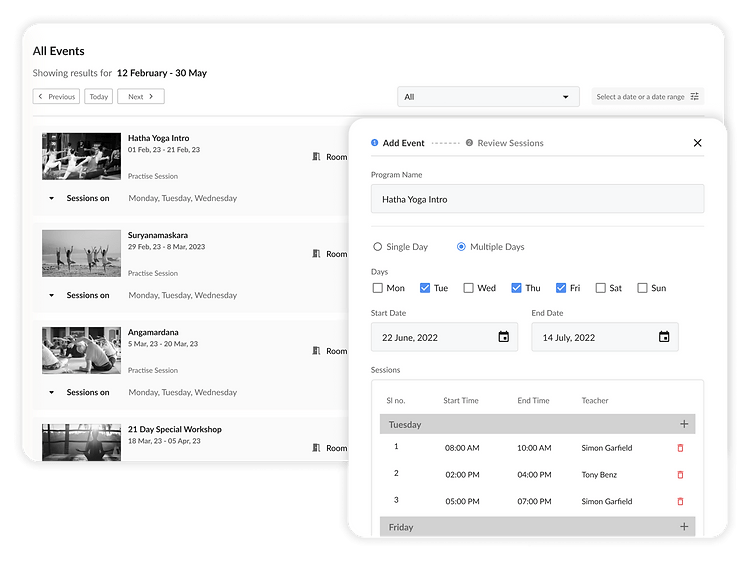Open the Start Date calendar picker icon
This screenshot has width=750, height=561.
(503, 337)
